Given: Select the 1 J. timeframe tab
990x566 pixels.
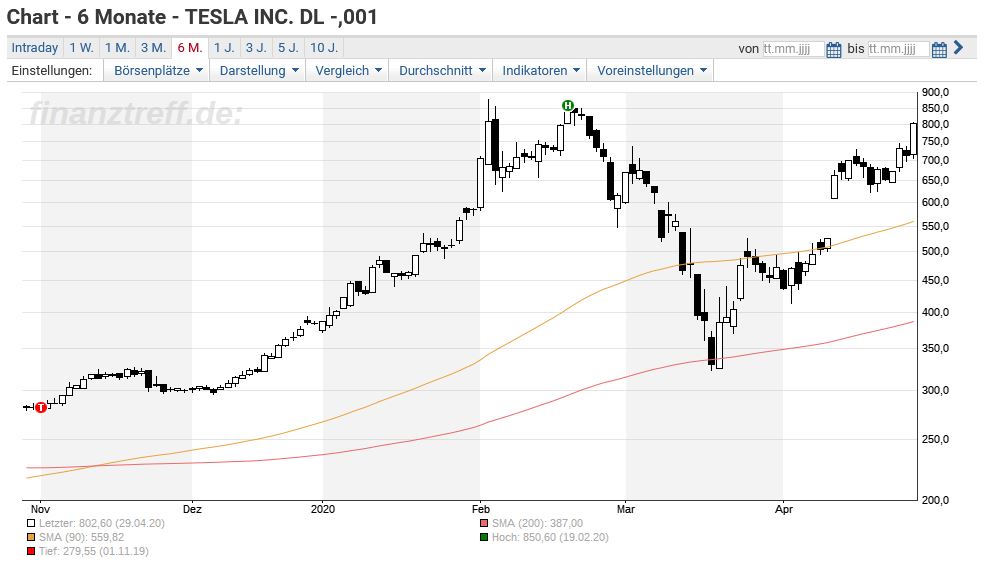Looking at the screenshot, I should click(224, 48).
